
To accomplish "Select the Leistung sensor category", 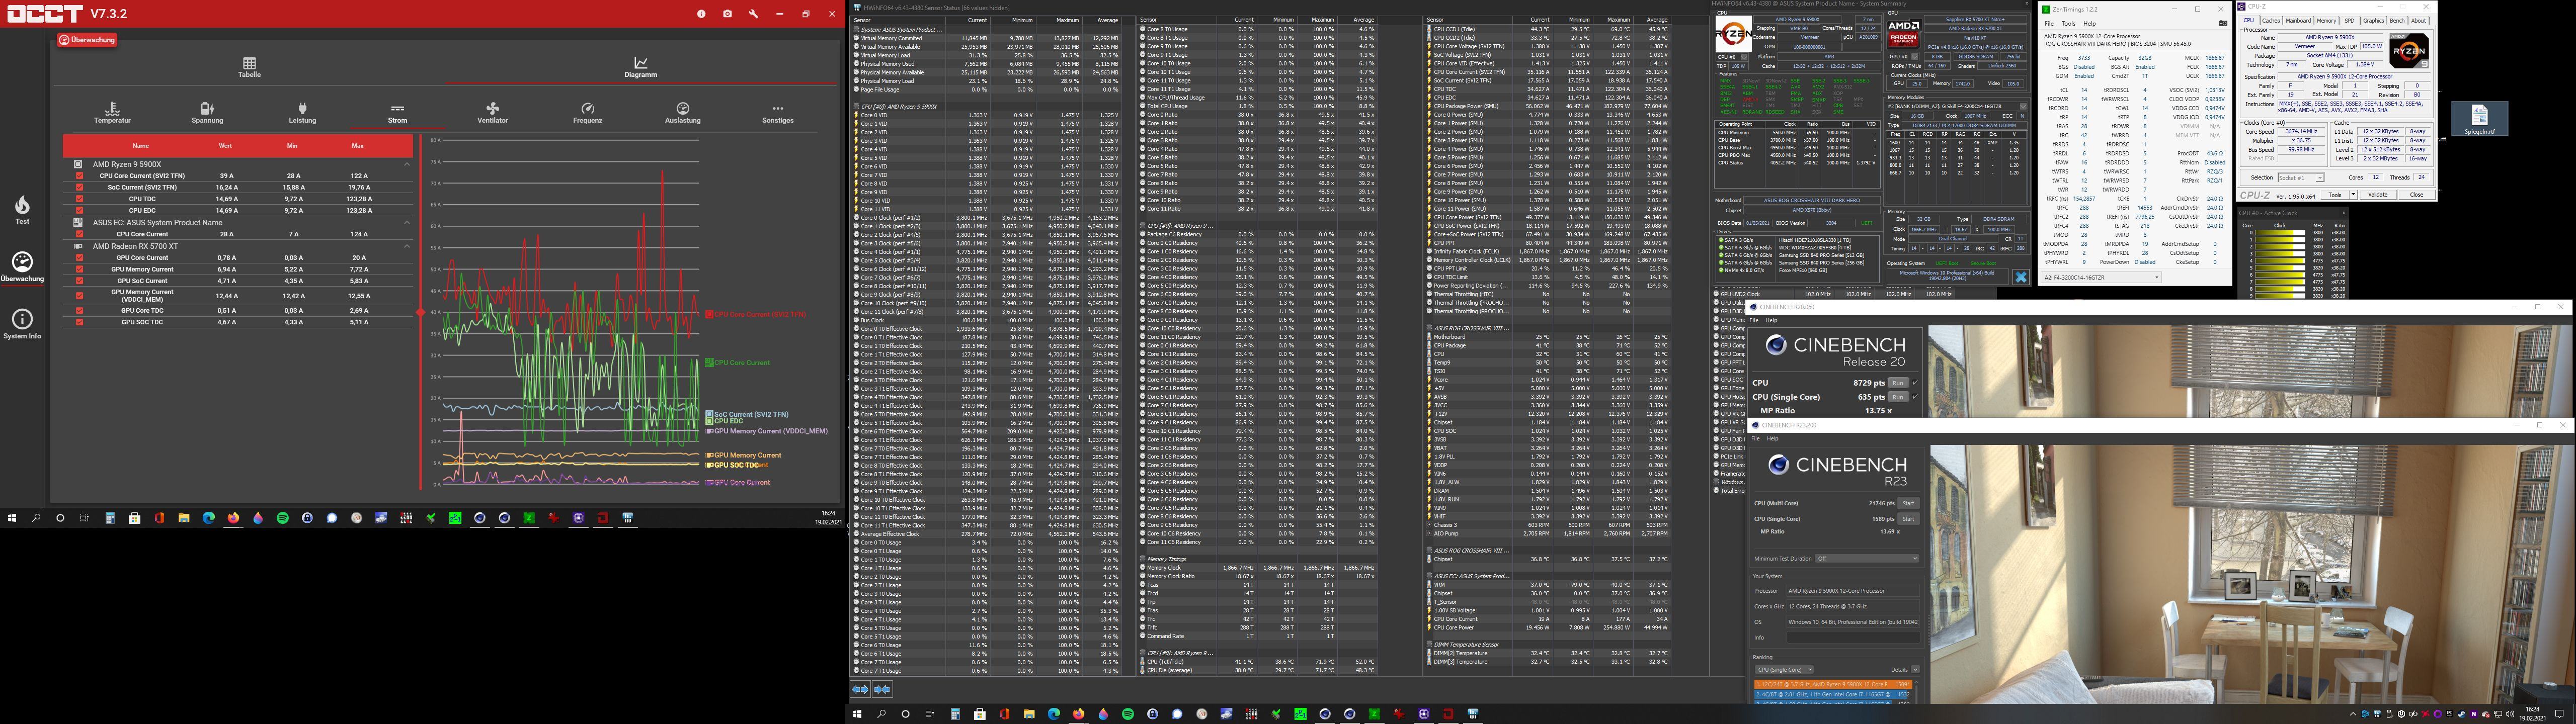I will [302, 112].
